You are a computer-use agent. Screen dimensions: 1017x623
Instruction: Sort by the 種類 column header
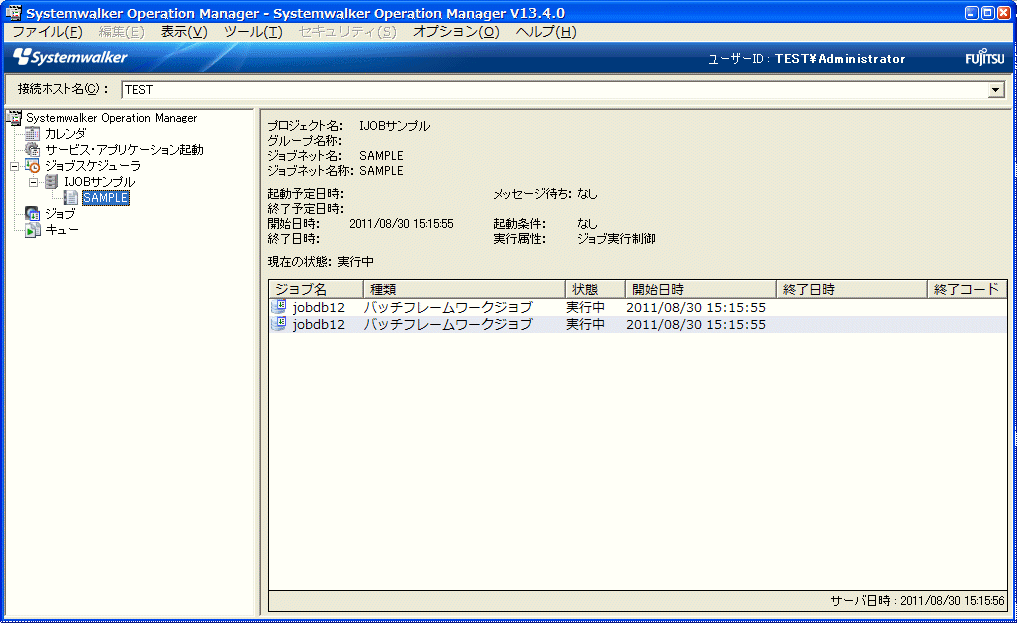tap(464, 289)
